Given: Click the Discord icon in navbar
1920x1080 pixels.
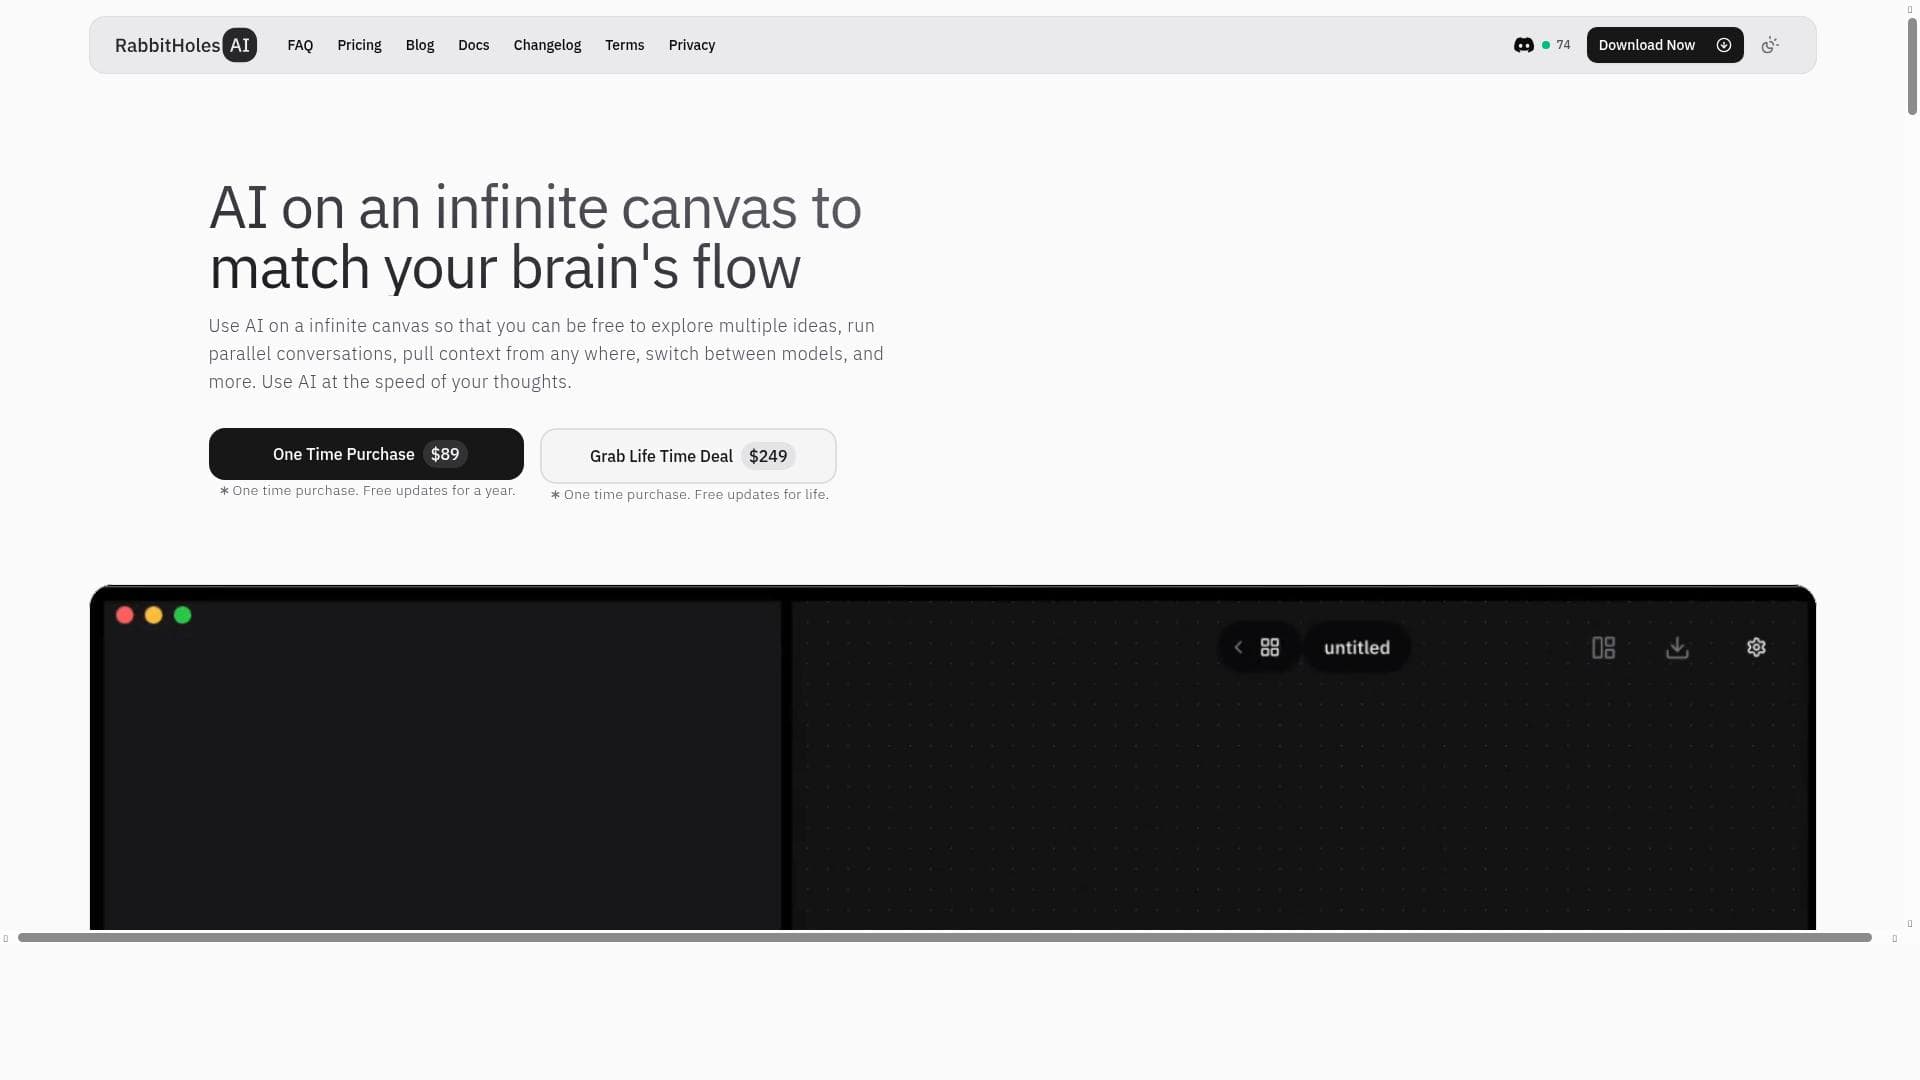Looking at the screenshot, I should point(1523,45).
